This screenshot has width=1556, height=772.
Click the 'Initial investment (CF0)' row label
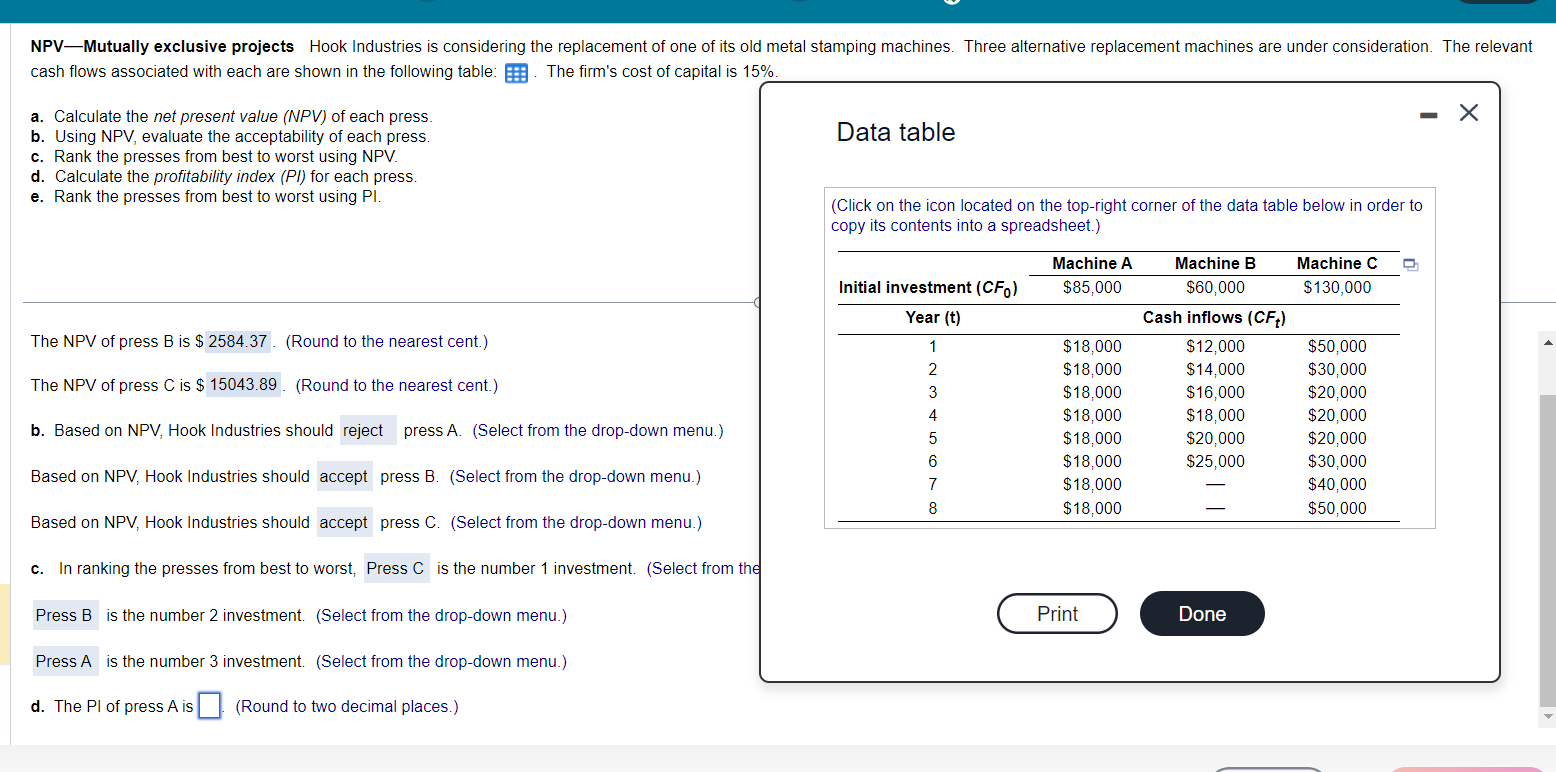point(928,288)
